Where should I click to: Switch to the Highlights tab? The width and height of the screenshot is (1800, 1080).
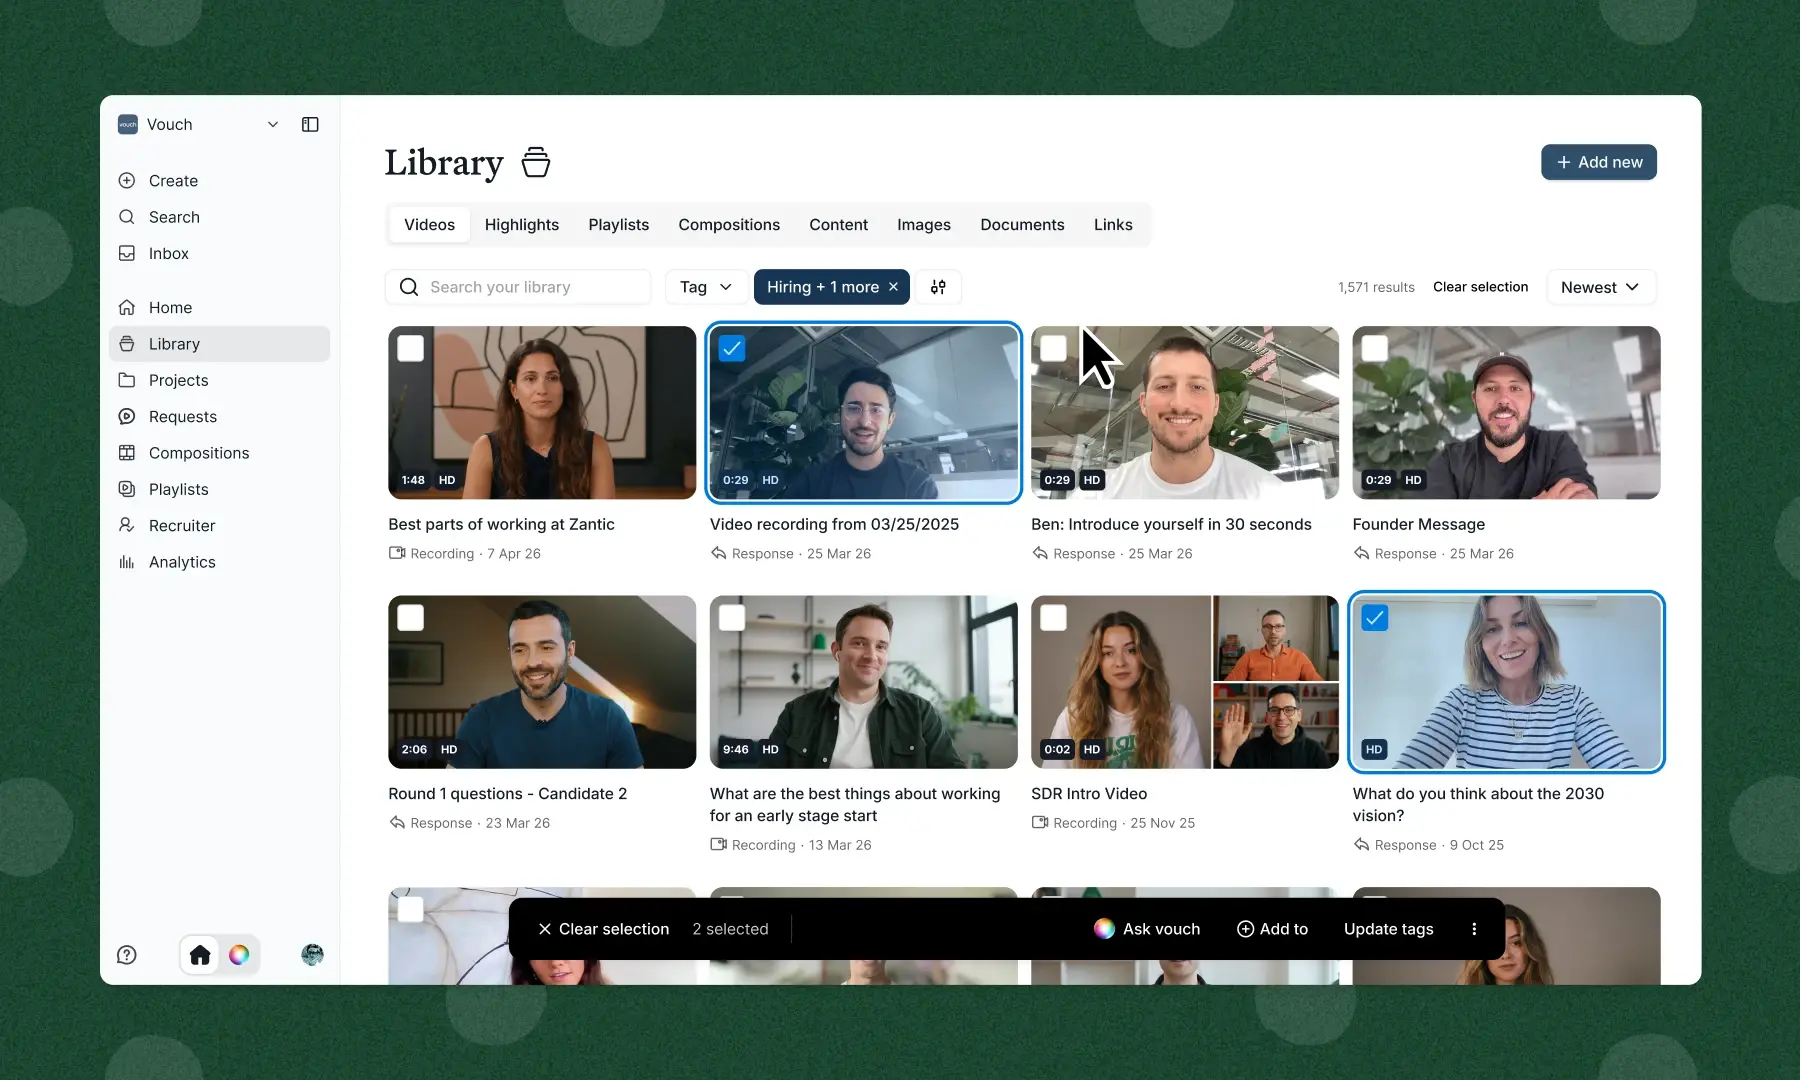click(x=522, y=225)
